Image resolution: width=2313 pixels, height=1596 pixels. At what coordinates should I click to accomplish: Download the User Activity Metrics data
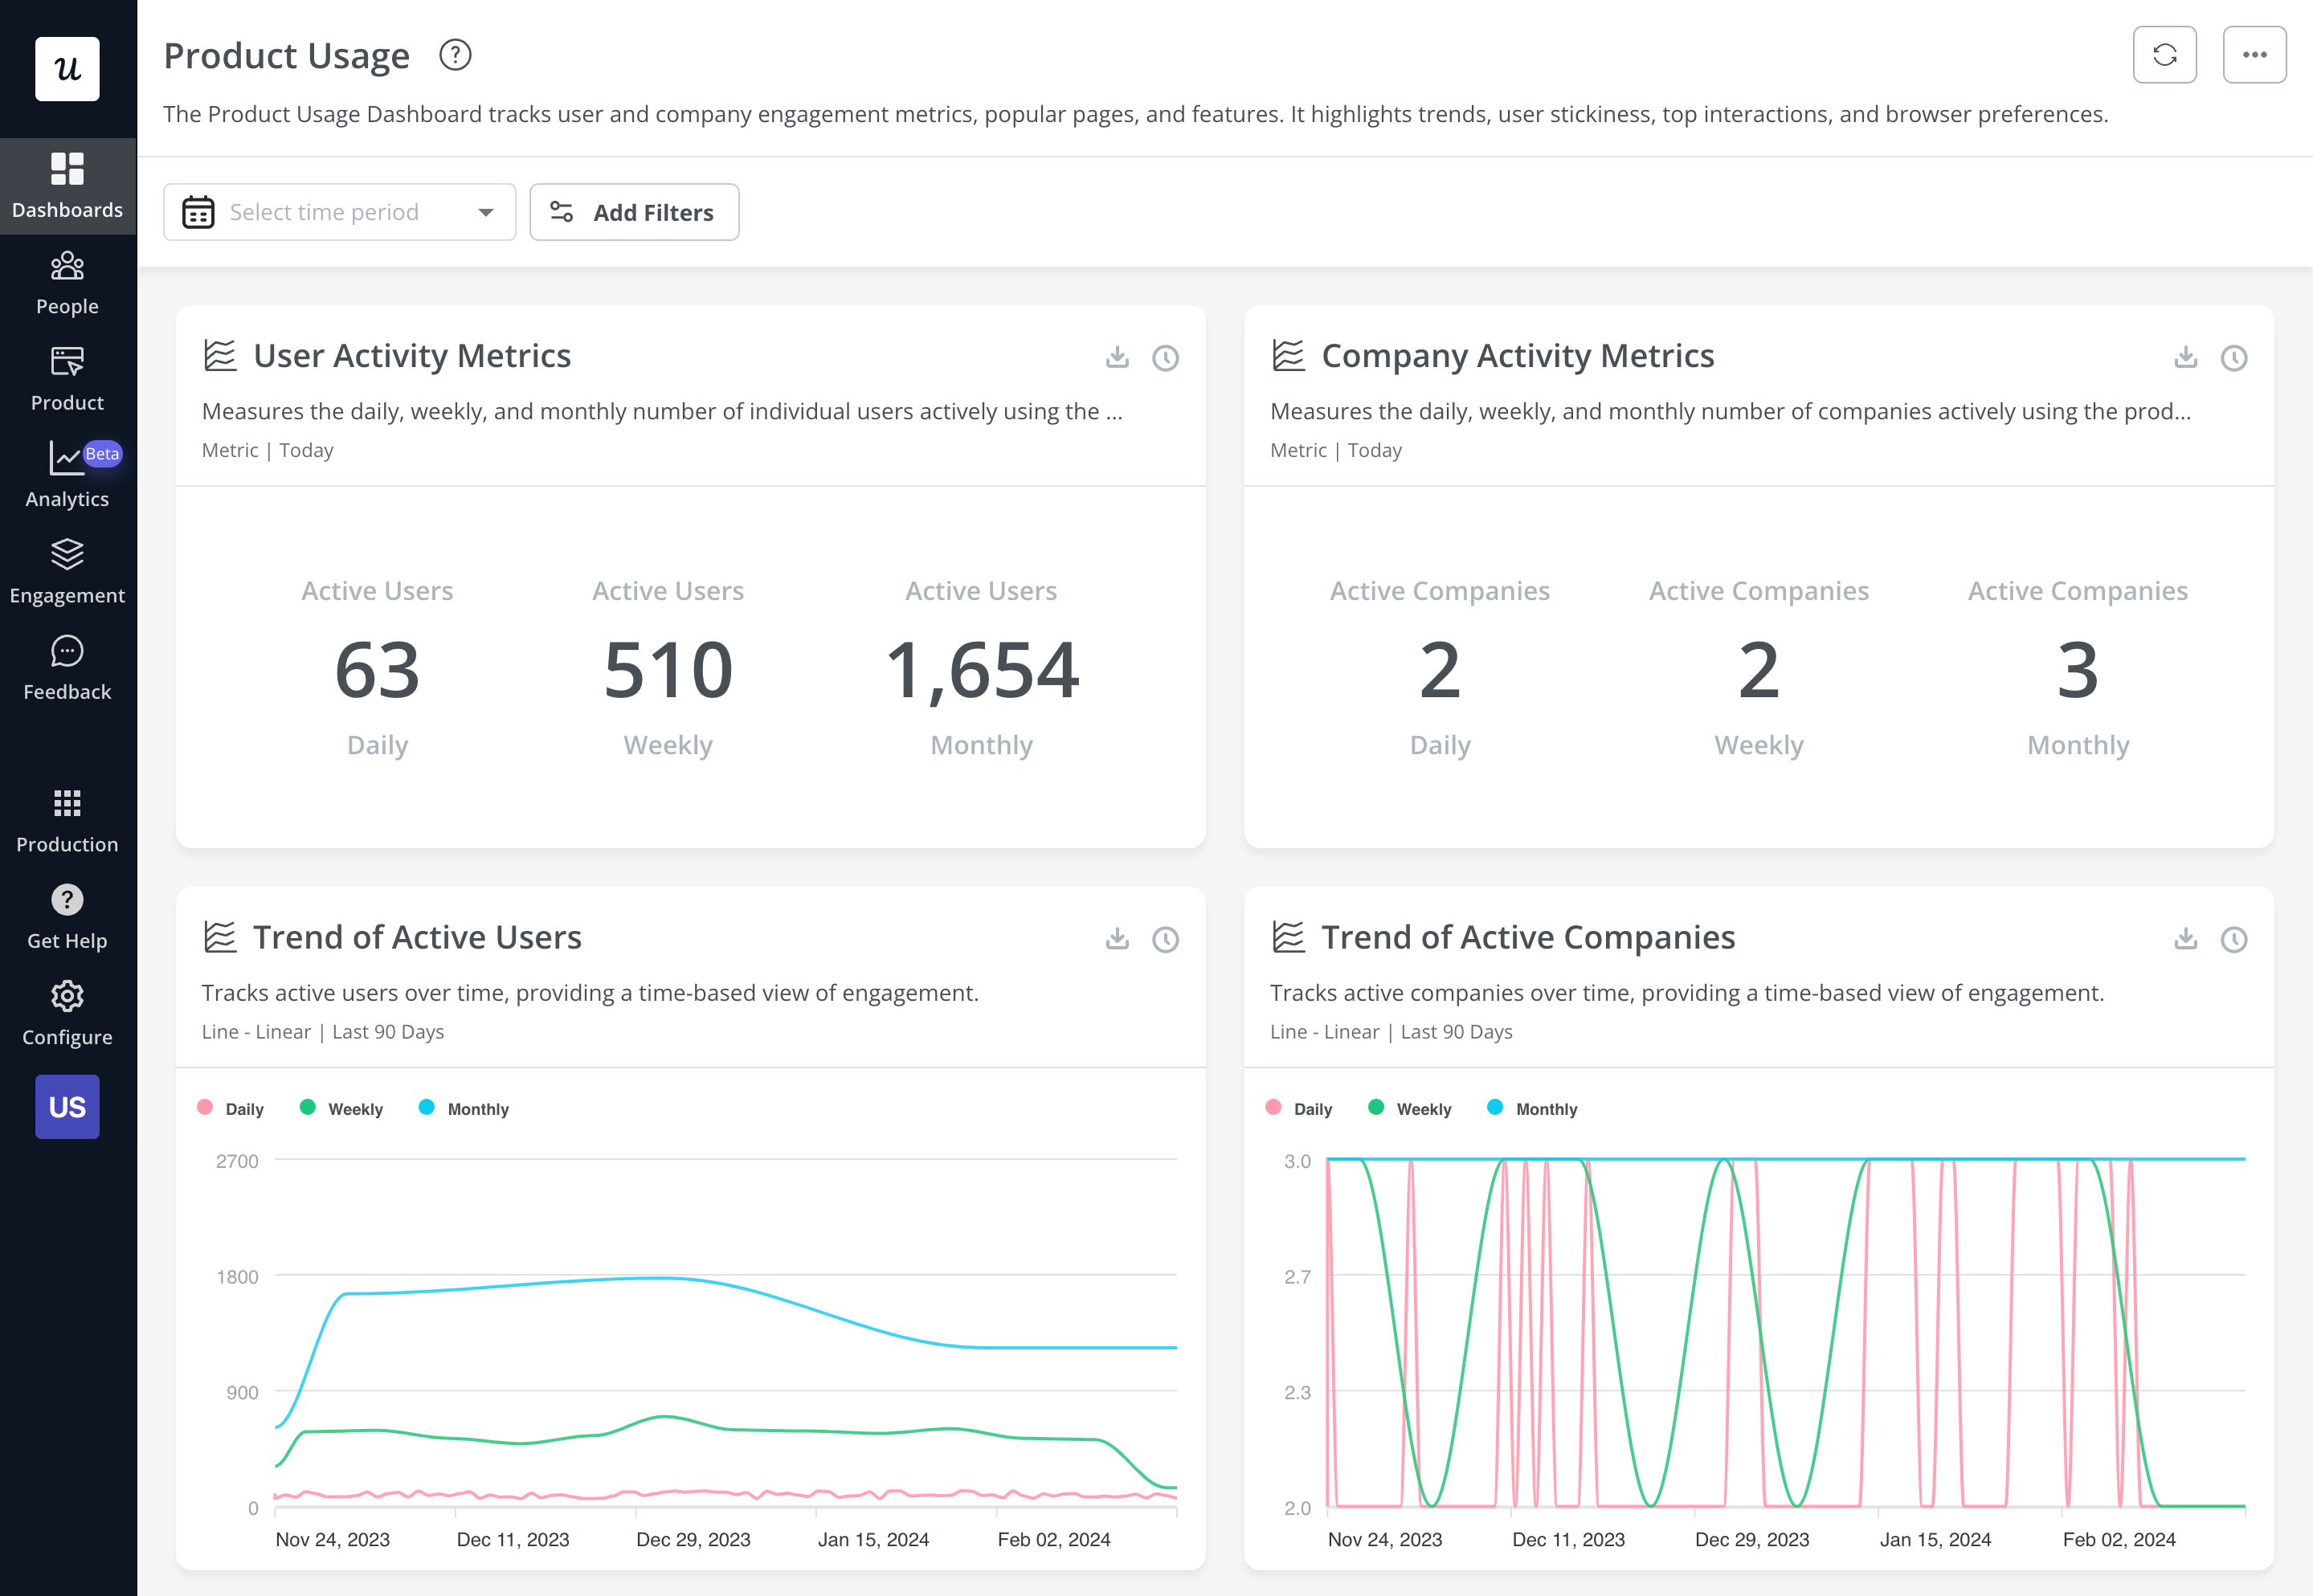click(x=1117, y=357)
